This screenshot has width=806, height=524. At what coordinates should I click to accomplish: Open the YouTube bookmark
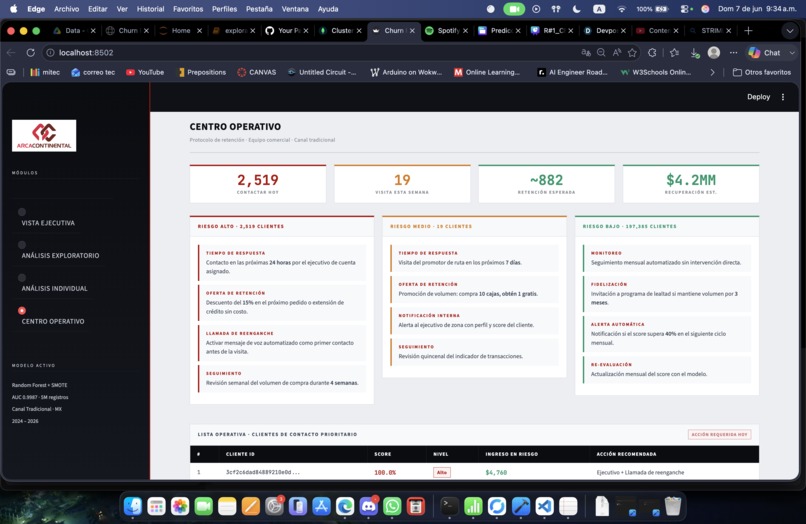point(145,73)
